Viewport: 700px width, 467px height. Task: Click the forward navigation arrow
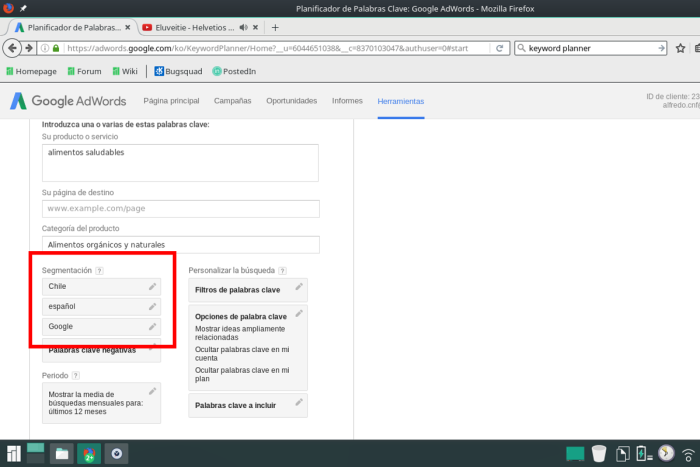[29, 48]
